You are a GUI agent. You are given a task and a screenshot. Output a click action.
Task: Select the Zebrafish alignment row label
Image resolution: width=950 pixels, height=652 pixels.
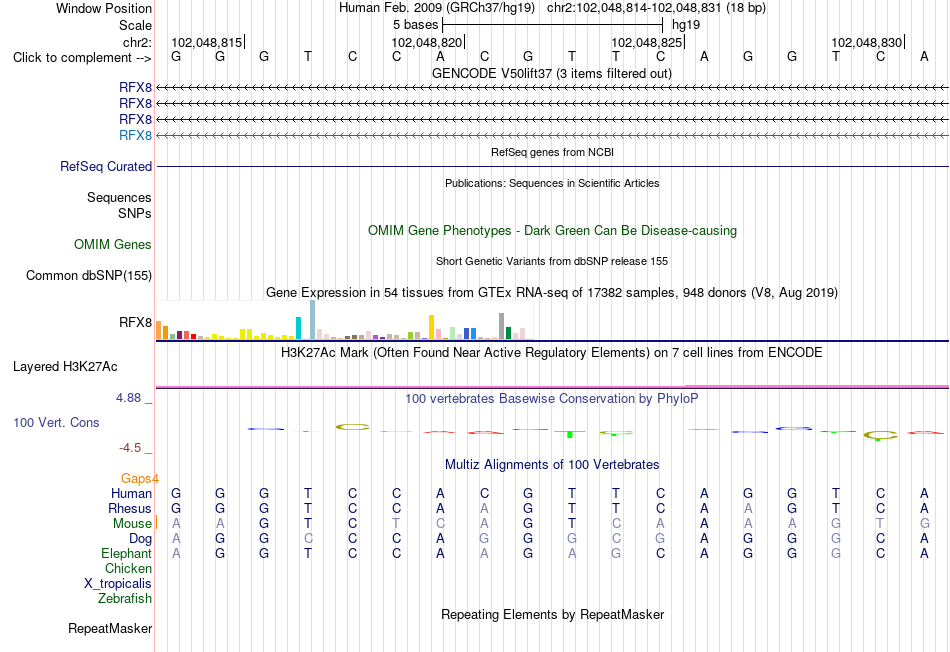[125, 599]
